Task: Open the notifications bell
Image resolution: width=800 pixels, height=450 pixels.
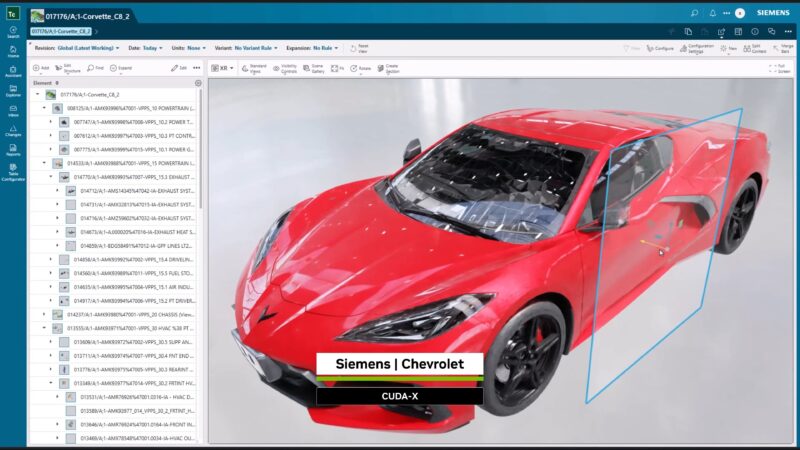Action: click(x=713, y=13)
